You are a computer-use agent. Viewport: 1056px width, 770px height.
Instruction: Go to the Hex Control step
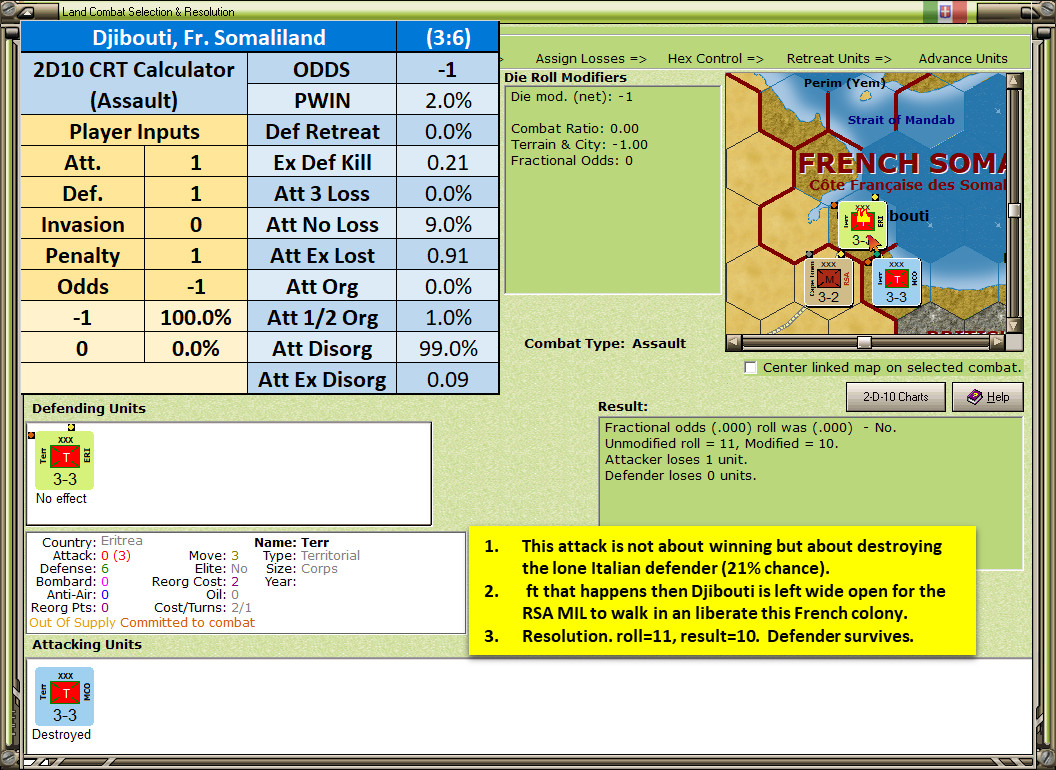(715, 59)
